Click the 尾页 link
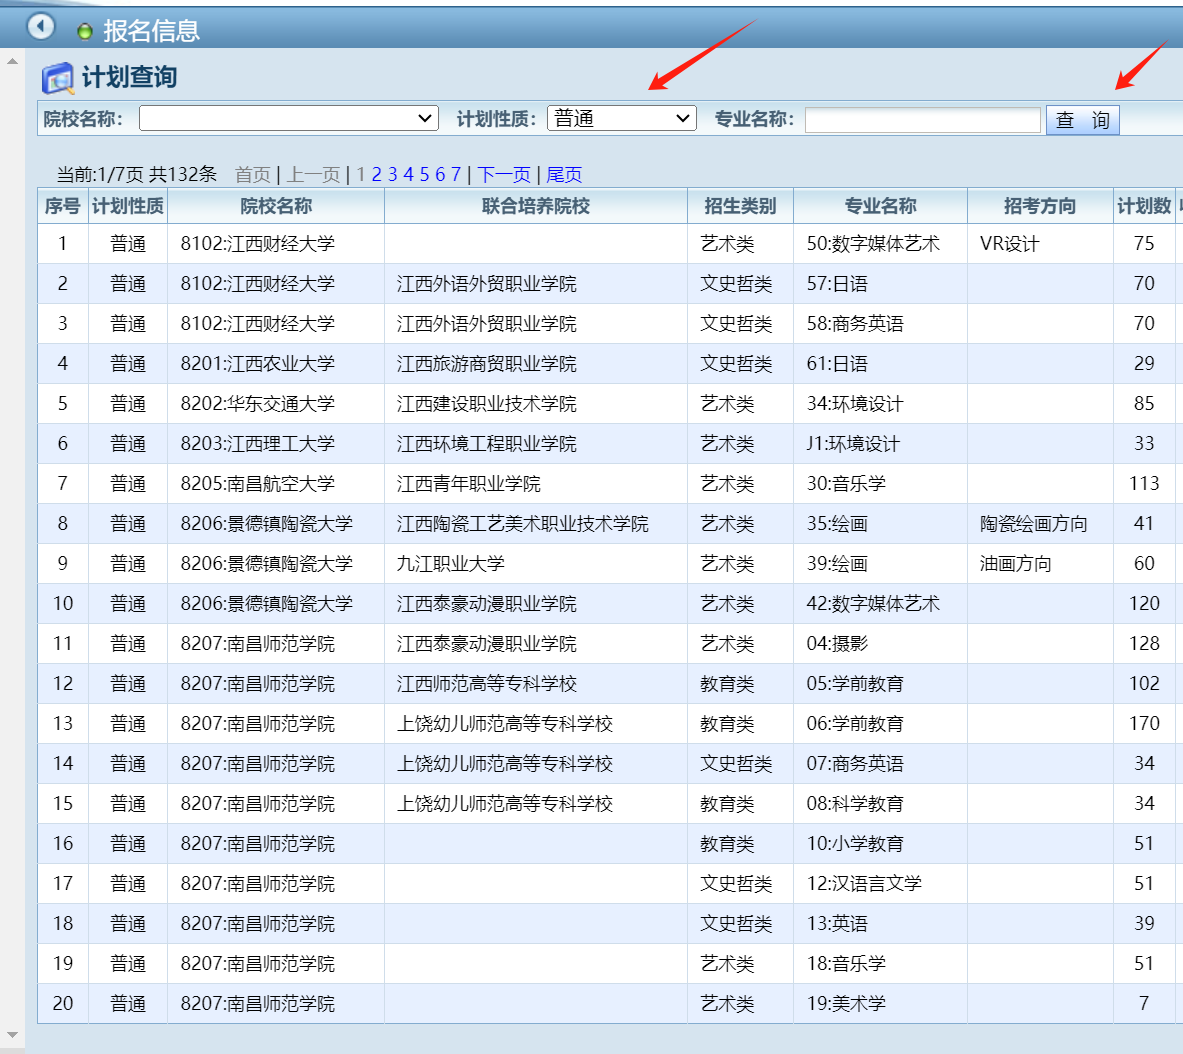The height and width of the screenshot is (1054, 1183). 564,175
